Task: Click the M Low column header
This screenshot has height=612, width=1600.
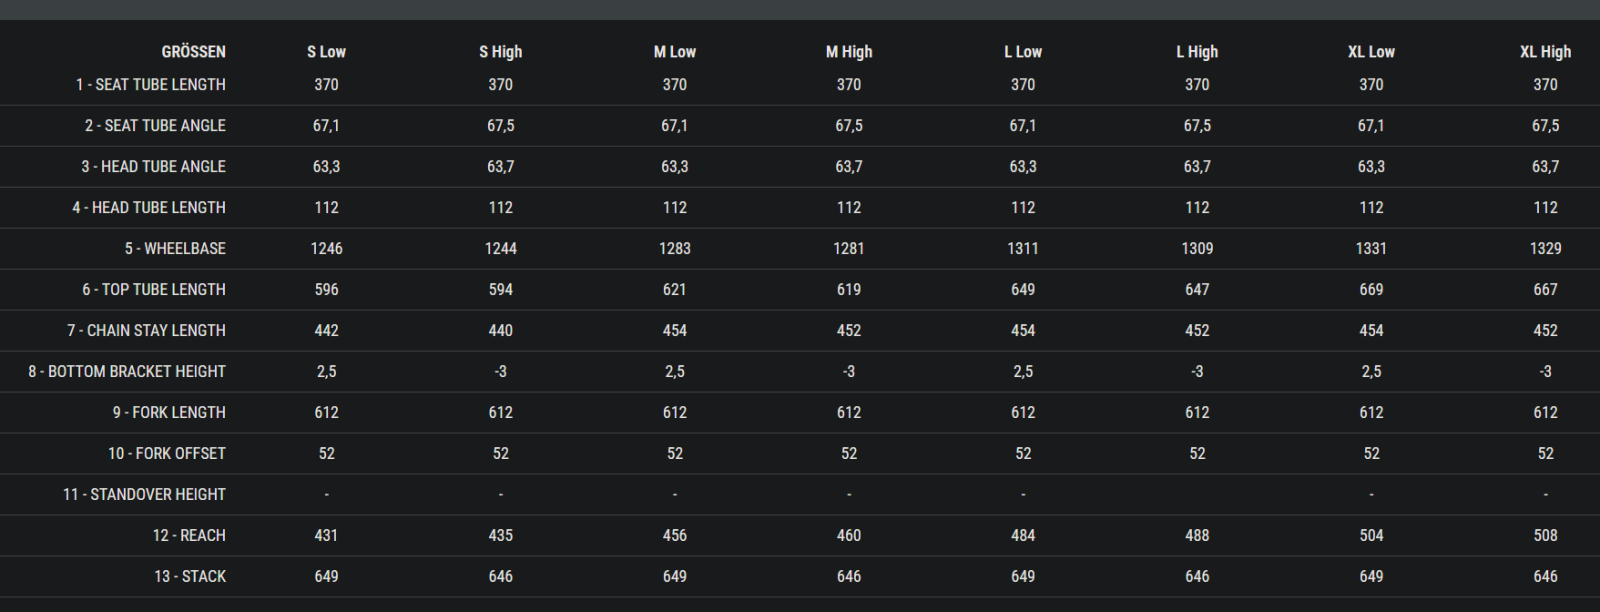Action: pyautogui.click(x=674, y=52)
